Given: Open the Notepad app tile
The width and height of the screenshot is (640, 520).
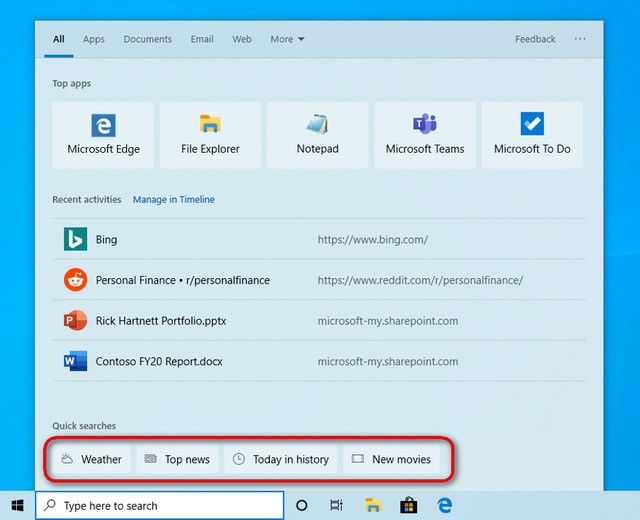Looking at the screenshot, I should point(318,135).
